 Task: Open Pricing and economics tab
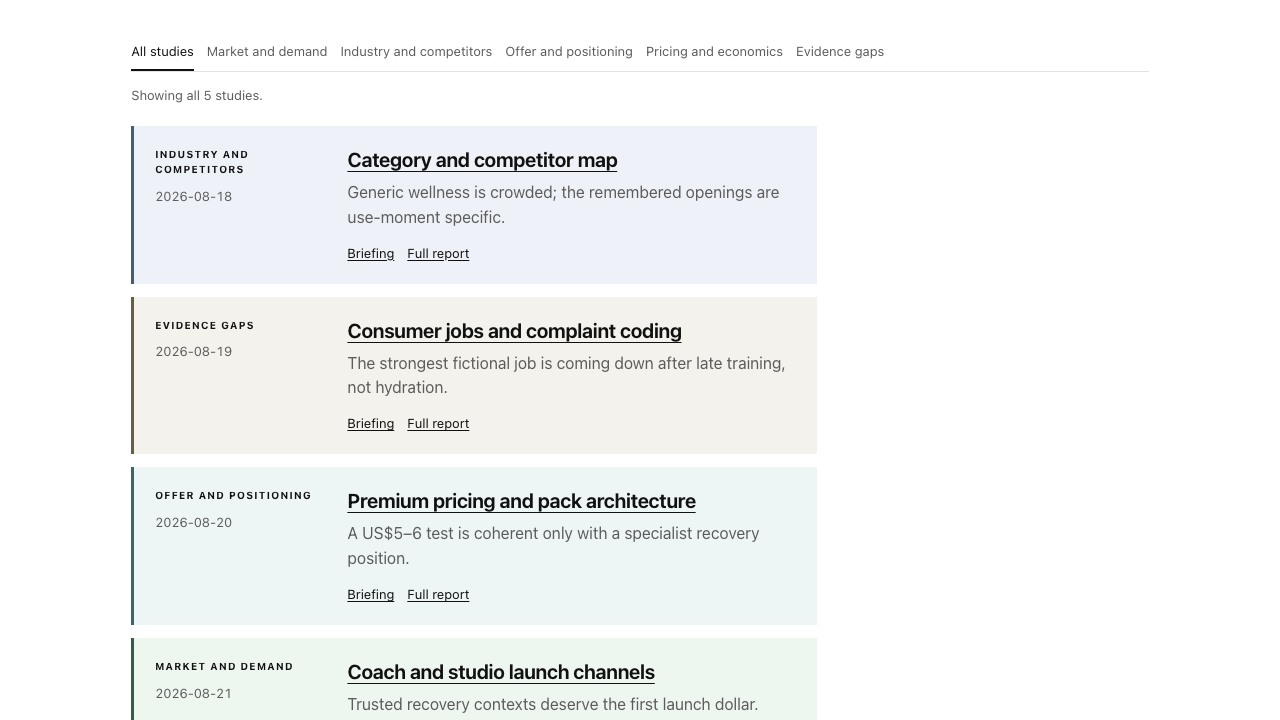point(714,52)
